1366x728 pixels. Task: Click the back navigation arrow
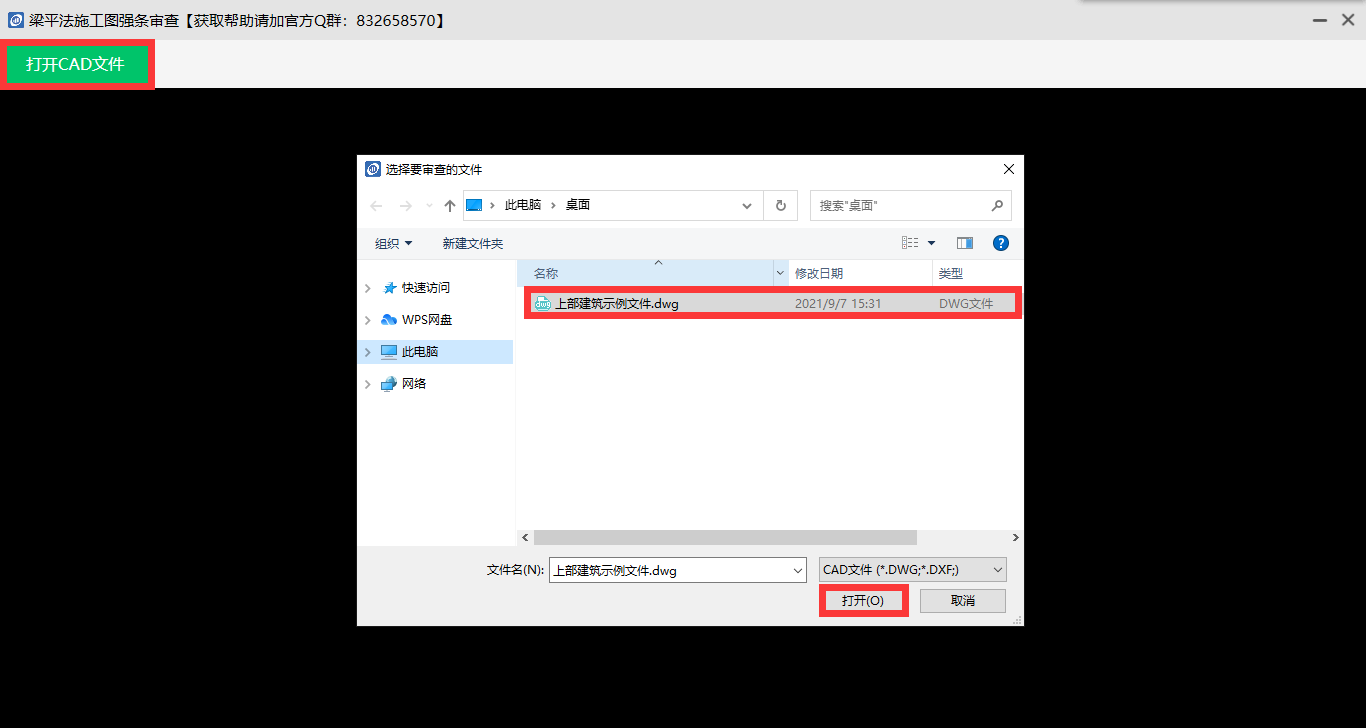pos(376,205)
